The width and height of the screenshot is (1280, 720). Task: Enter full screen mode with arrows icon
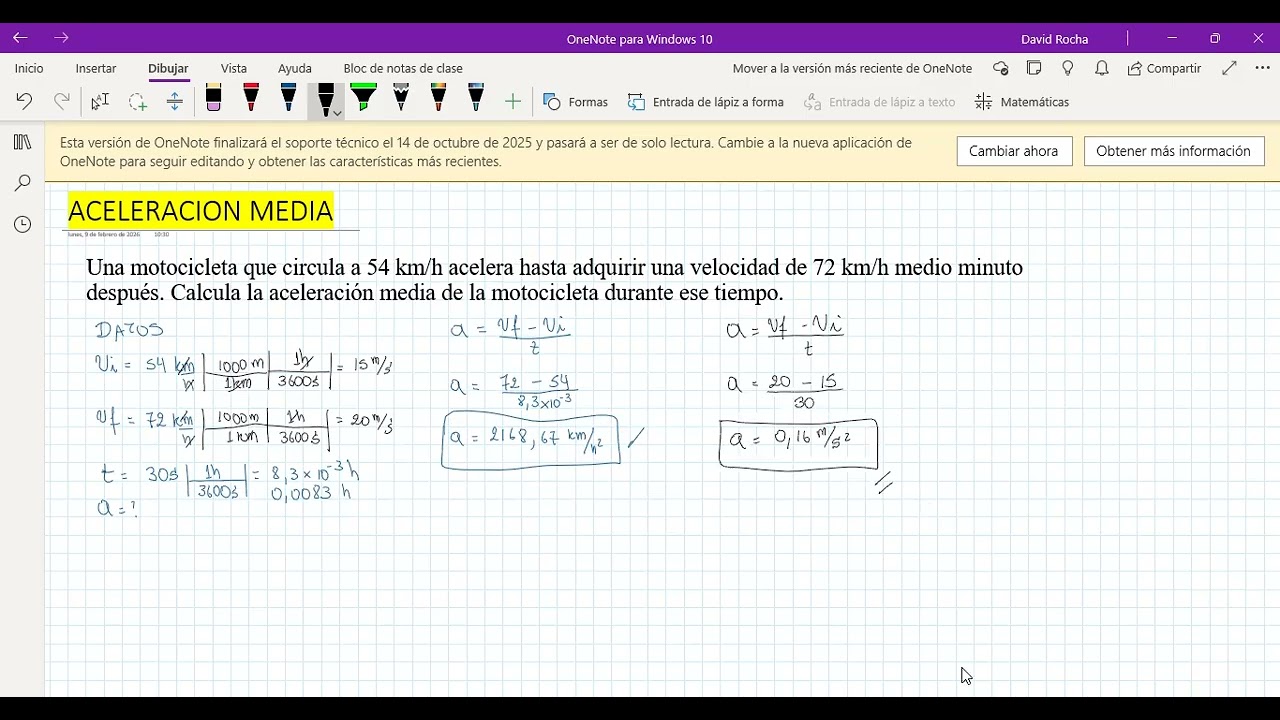click(1229, 68)
